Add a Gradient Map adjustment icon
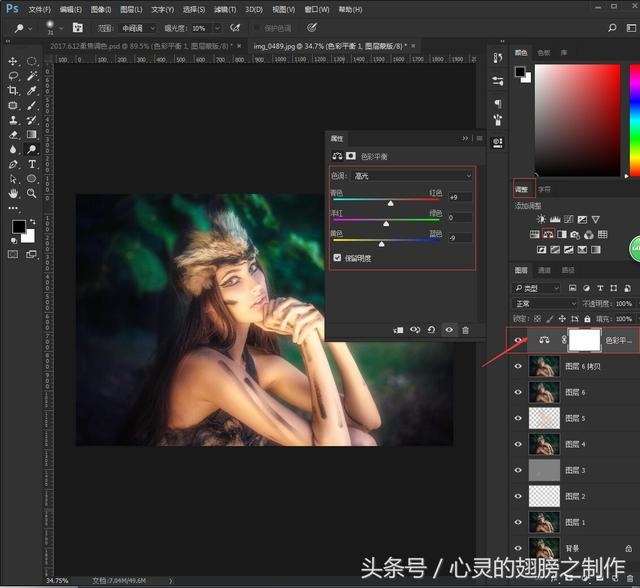 (x=596, y=249)
